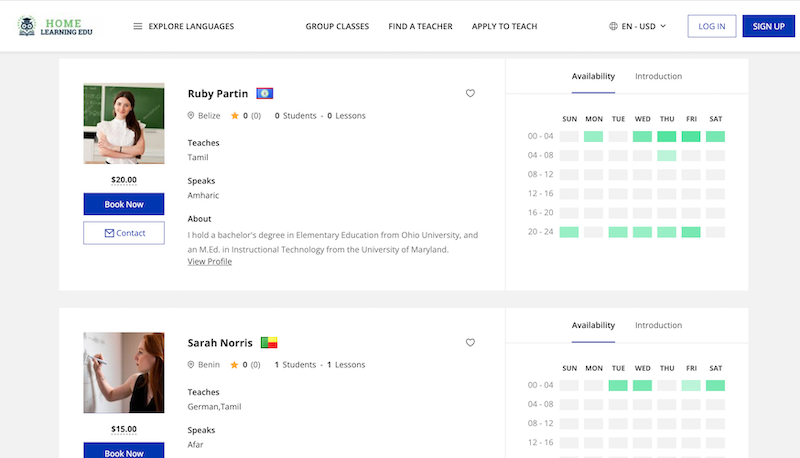The image size is (800, 458).
Task: Select Ruby's Sunday 20 - 24 availability slot
Action: click(569, 232)
